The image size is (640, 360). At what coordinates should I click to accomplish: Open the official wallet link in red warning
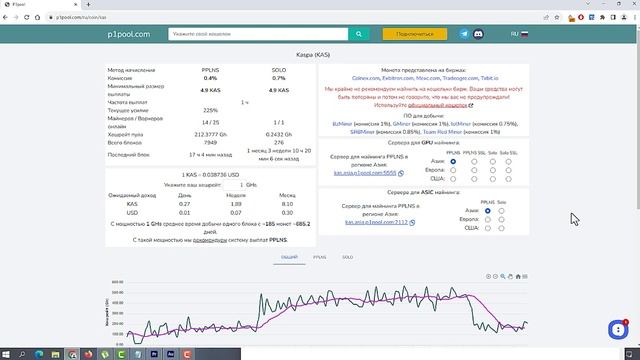pos(438,105)
